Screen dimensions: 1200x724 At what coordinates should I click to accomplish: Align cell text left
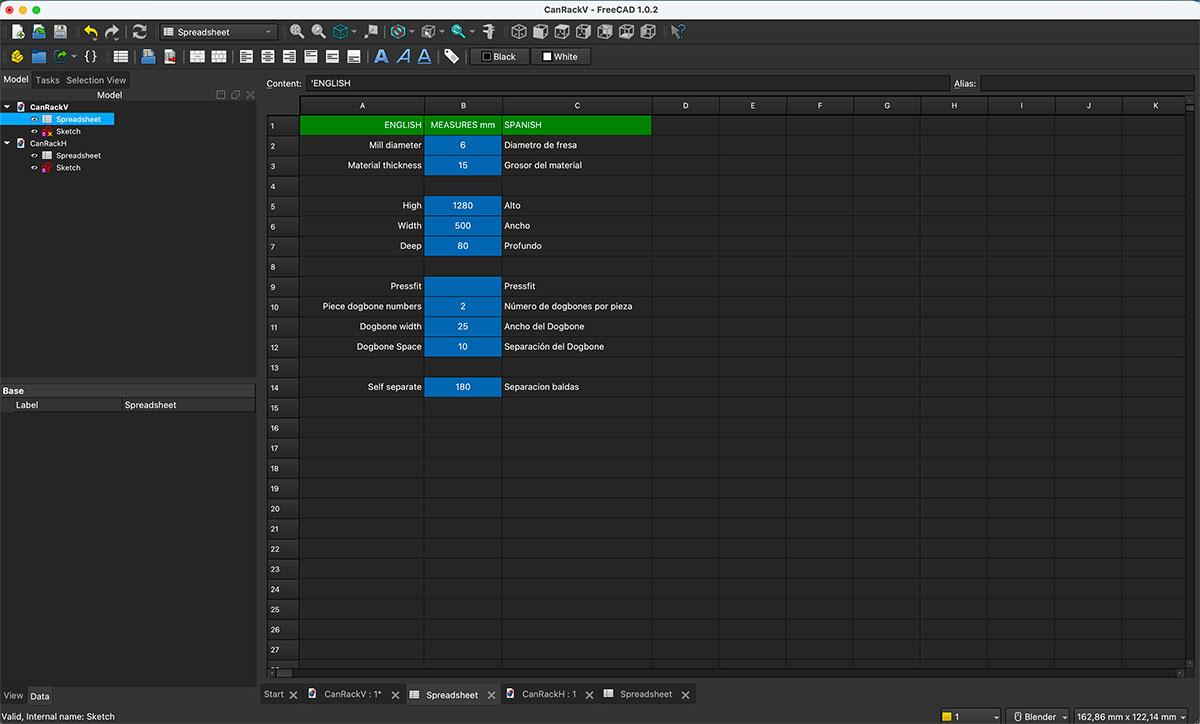tap(246, 57)
